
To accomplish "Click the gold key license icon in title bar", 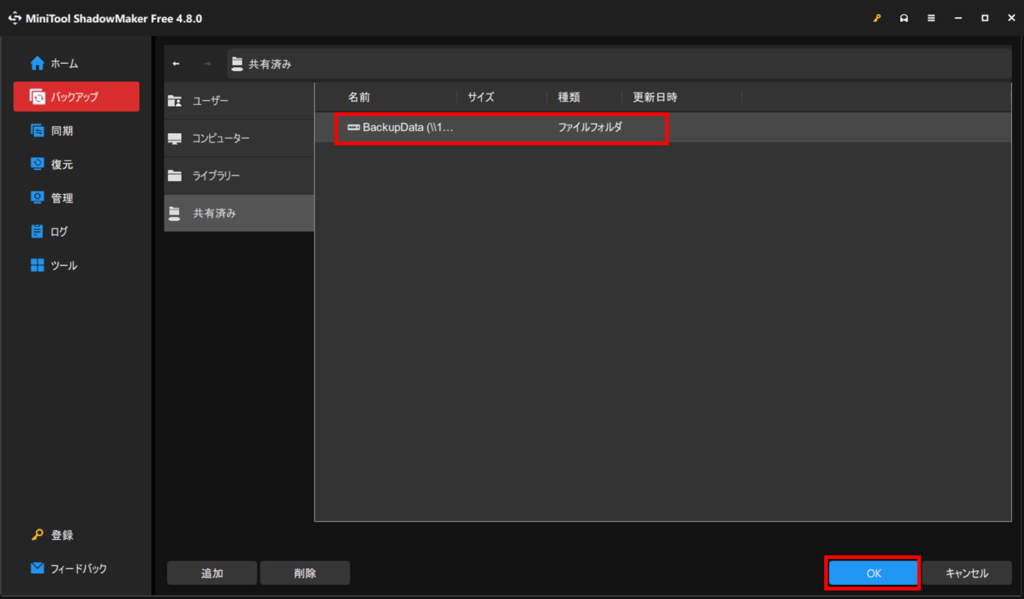I will coord(877,18).
